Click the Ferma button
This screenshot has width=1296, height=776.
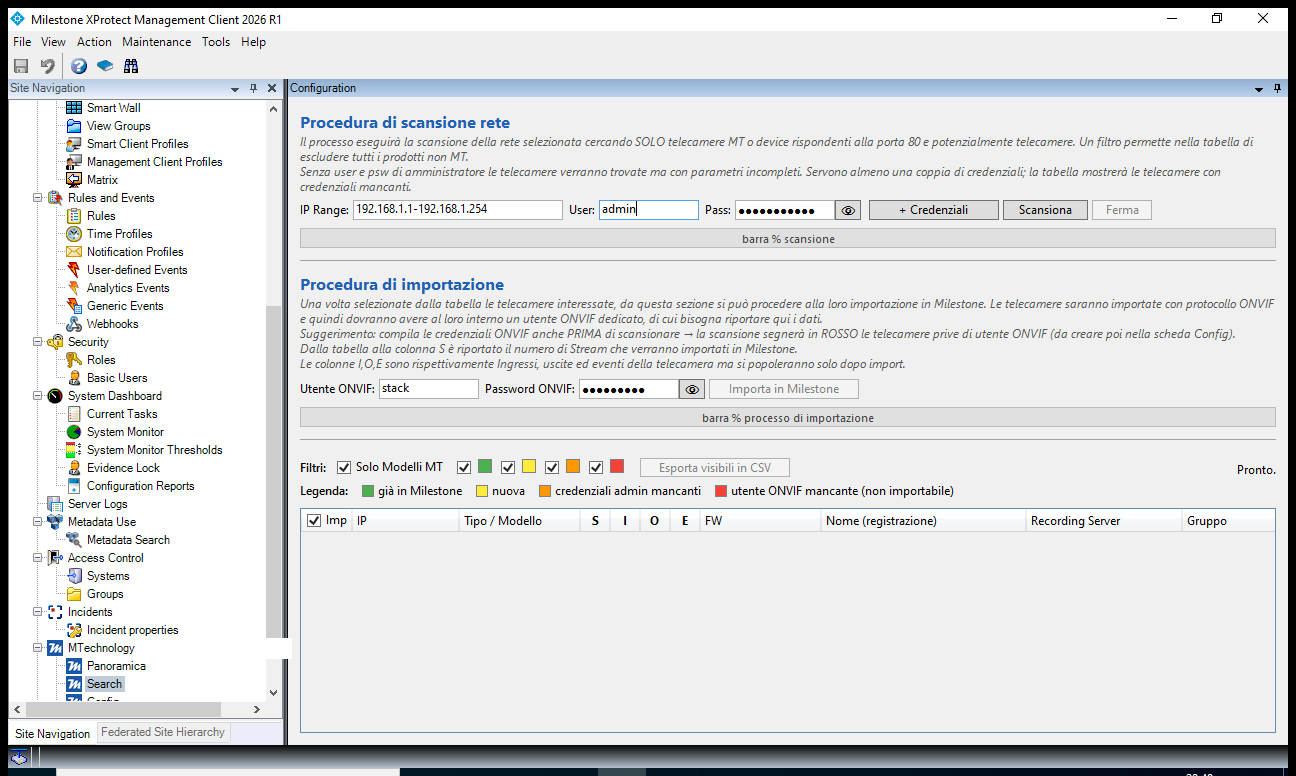pyautogui.click(x=1122, y=210)
